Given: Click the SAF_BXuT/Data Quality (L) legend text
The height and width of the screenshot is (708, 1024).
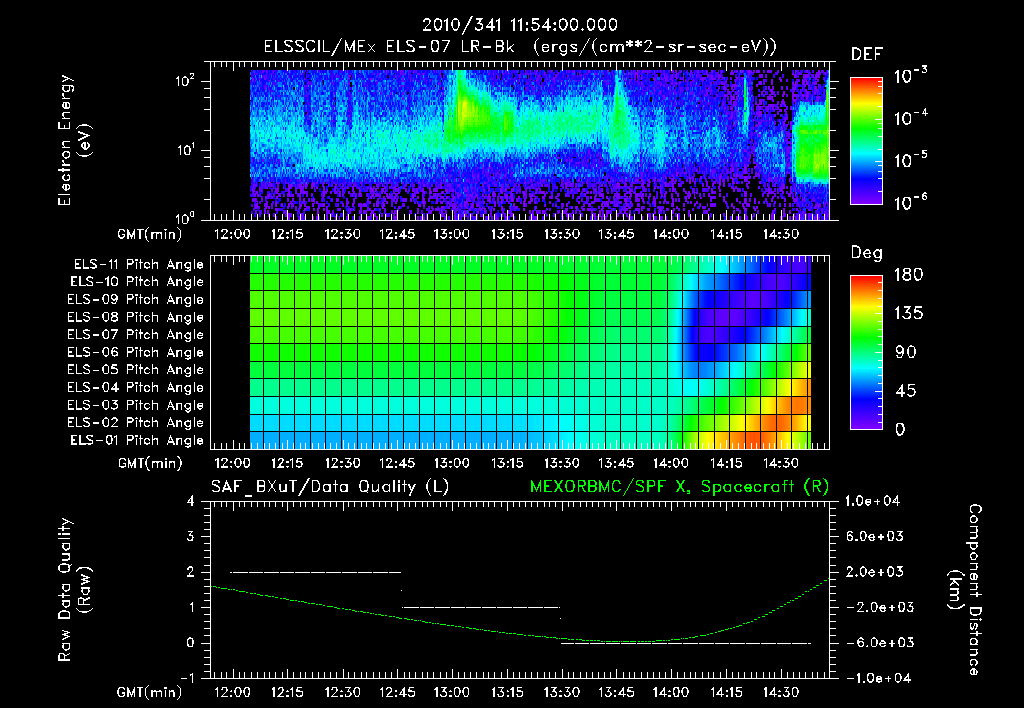Looking at the screenshot, I should click(x=330, y=487).
